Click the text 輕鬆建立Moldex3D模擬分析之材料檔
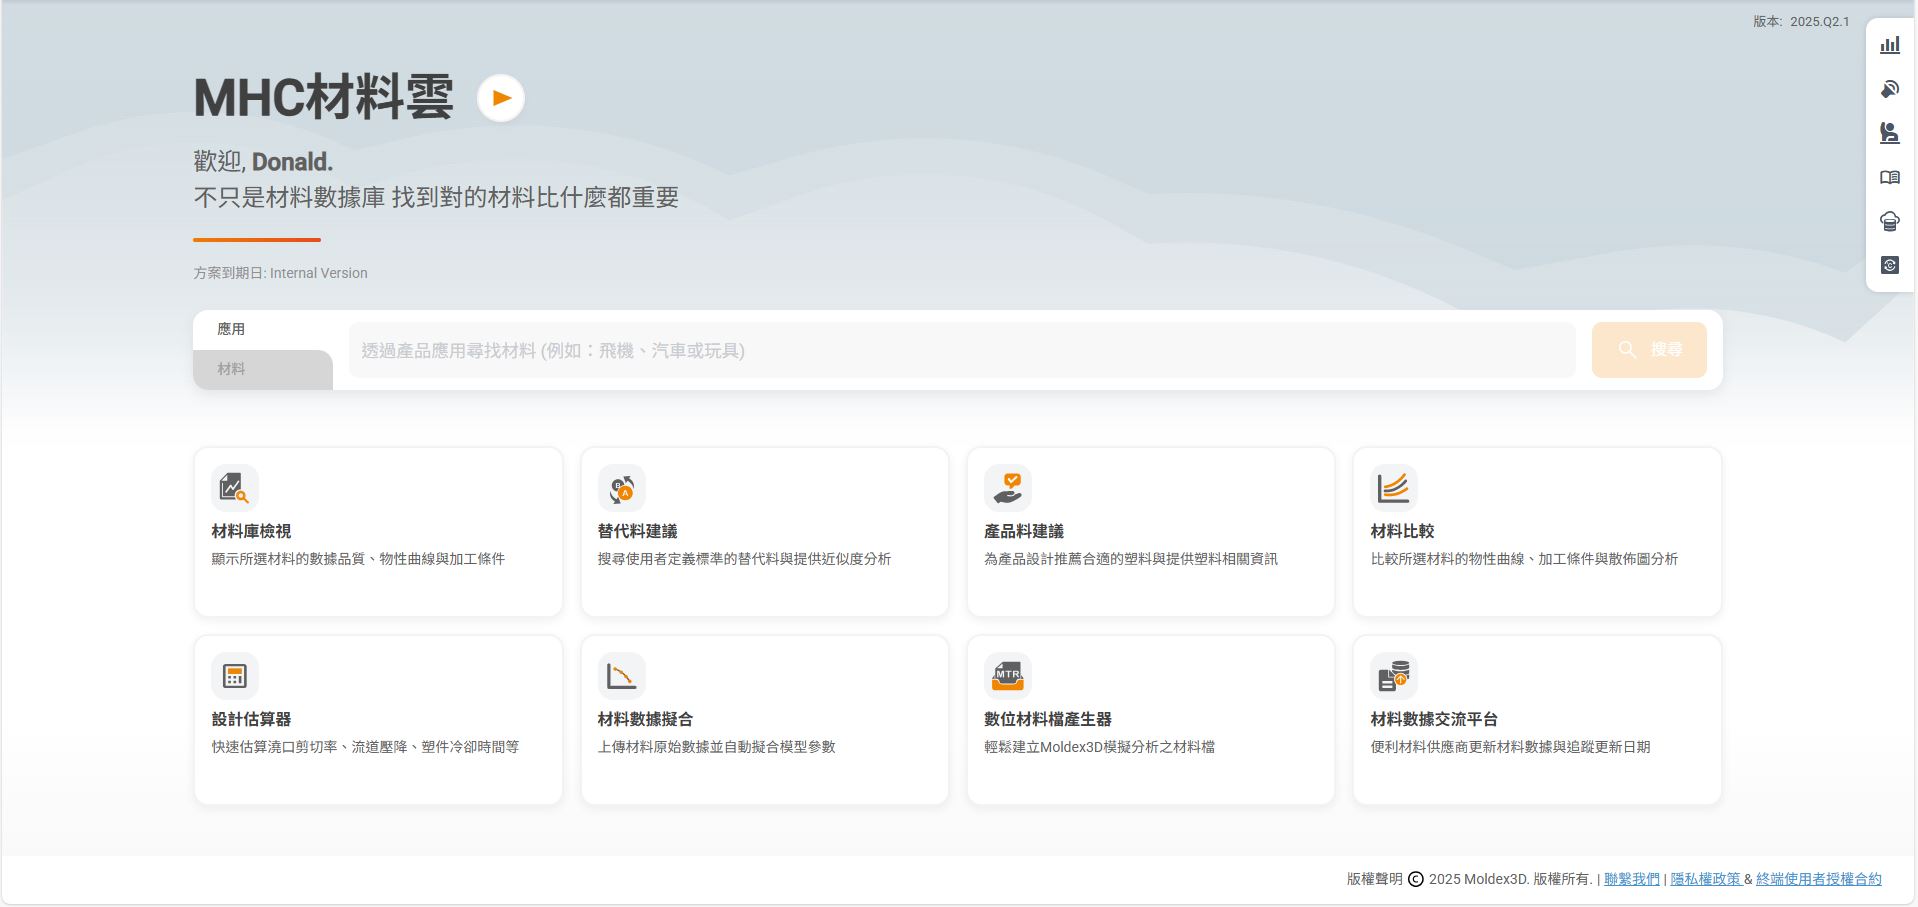 coord(1099,747)
